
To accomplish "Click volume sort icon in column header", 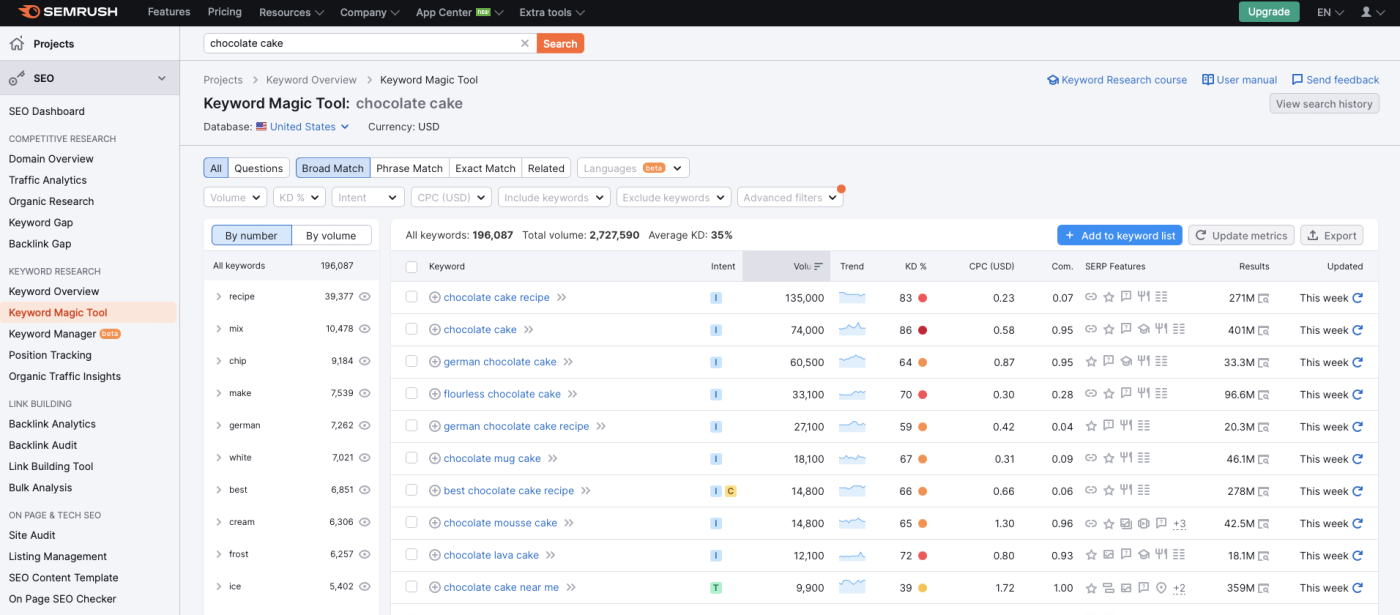I will click(x=819, y=266).
